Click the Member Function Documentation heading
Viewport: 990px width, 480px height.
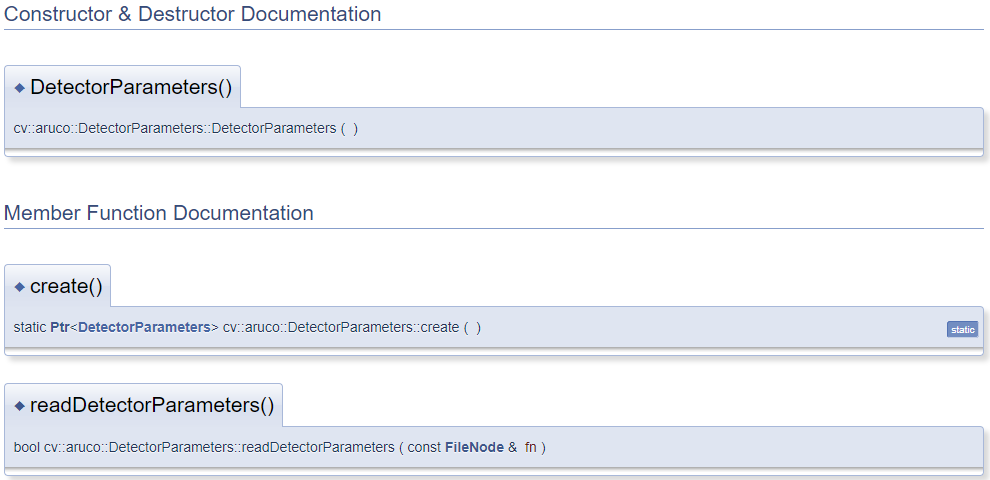click(159, 213)
